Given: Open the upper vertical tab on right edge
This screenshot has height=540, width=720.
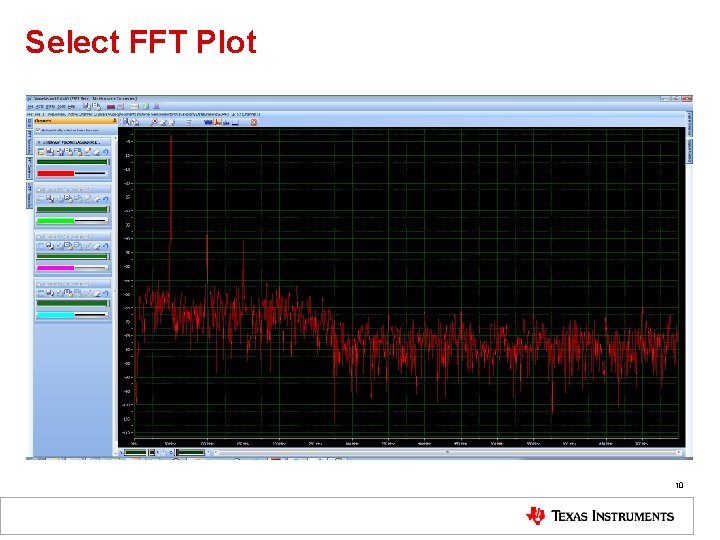Looking at the screenshot, I should tap(689, 124).
